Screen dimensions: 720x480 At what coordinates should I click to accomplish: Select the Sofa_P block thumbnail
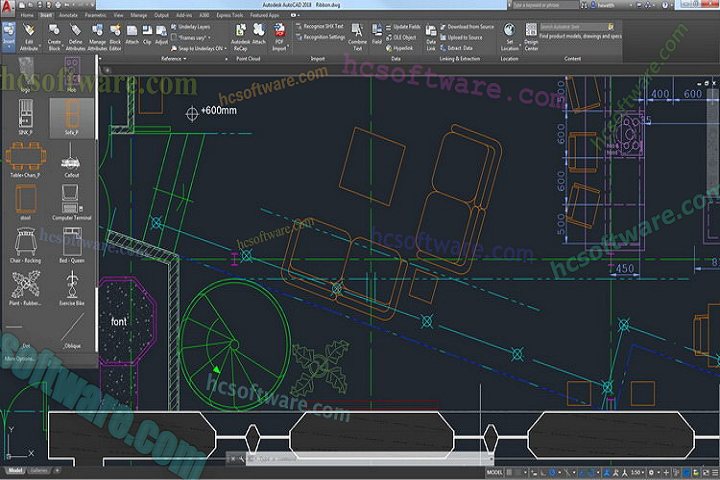[71, 118]
